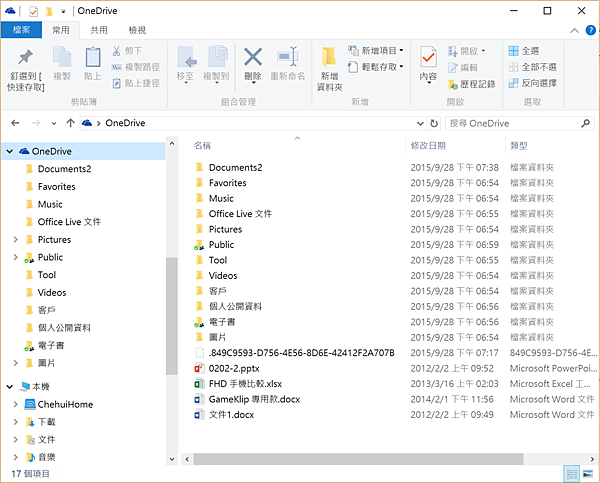Click the Edit (編輯) ribbon icon
This screenshot has height=483, width=600.
[x=453, y=67]
